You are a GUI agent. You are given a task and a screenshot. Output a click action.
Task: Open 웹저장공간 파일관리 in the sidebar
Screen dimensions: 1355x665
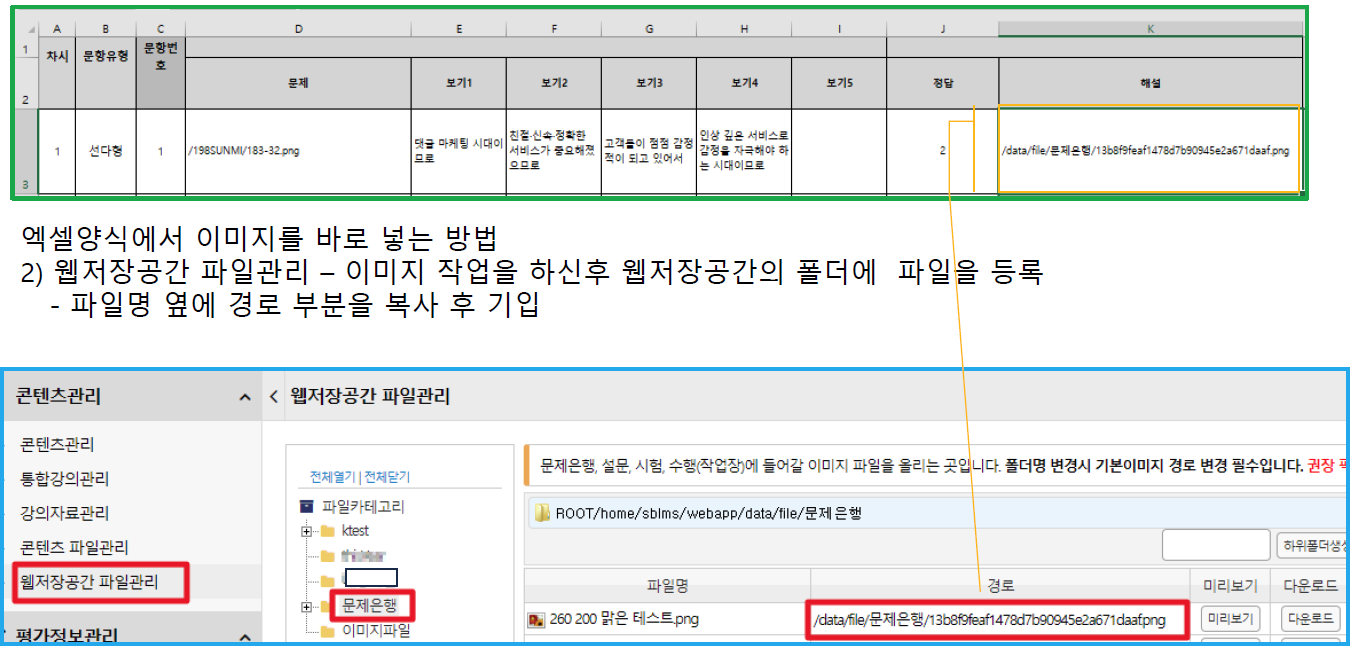point(89,581)
